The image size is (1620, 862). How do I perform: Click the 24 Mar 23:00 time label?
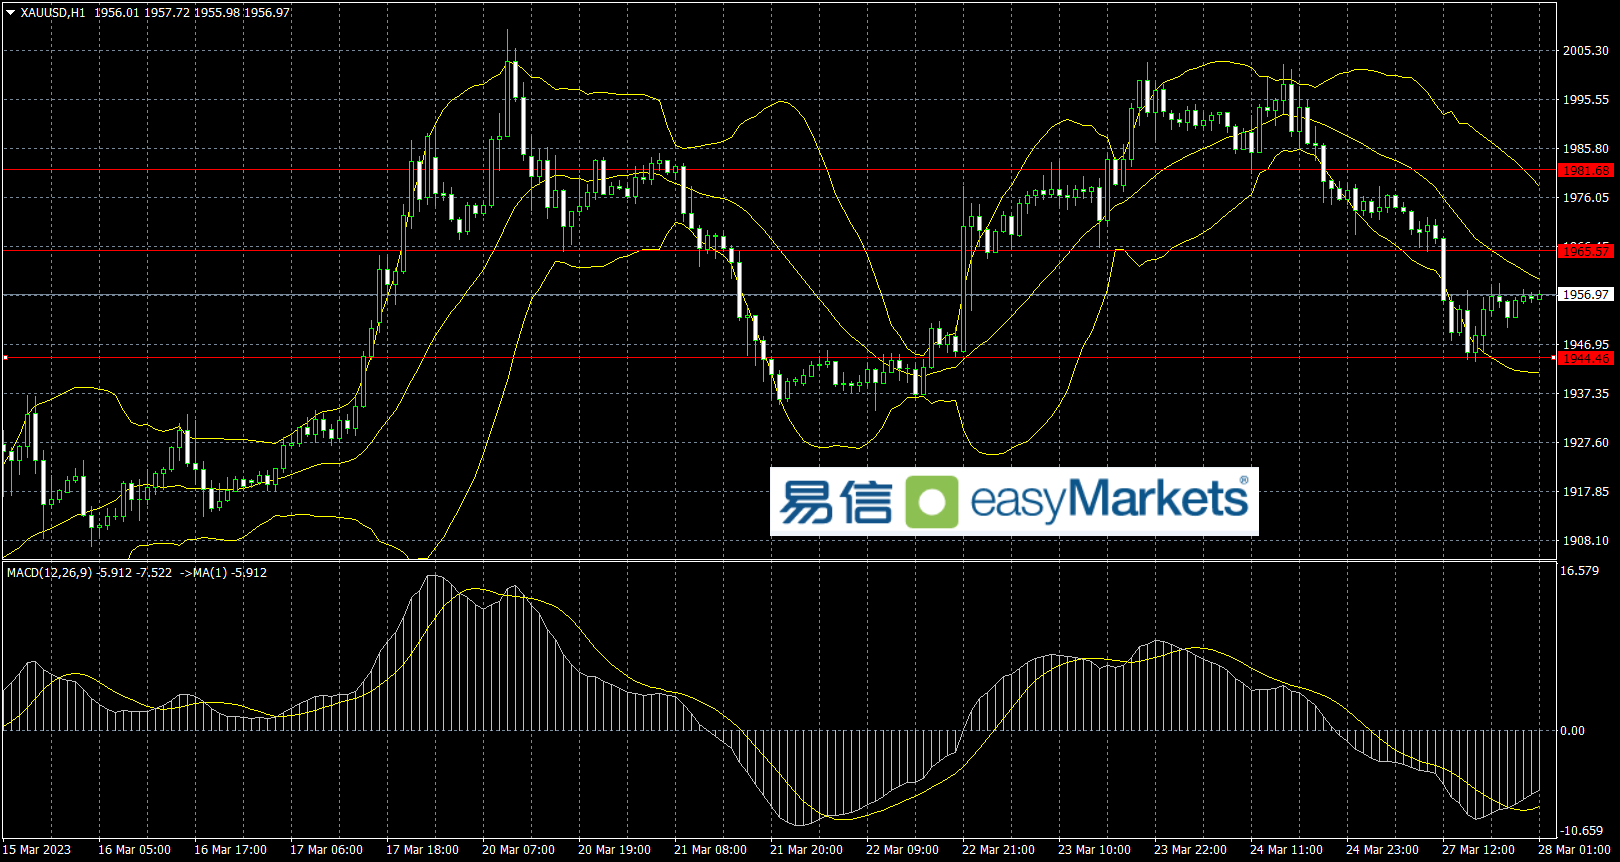[x=1382, y=850]
